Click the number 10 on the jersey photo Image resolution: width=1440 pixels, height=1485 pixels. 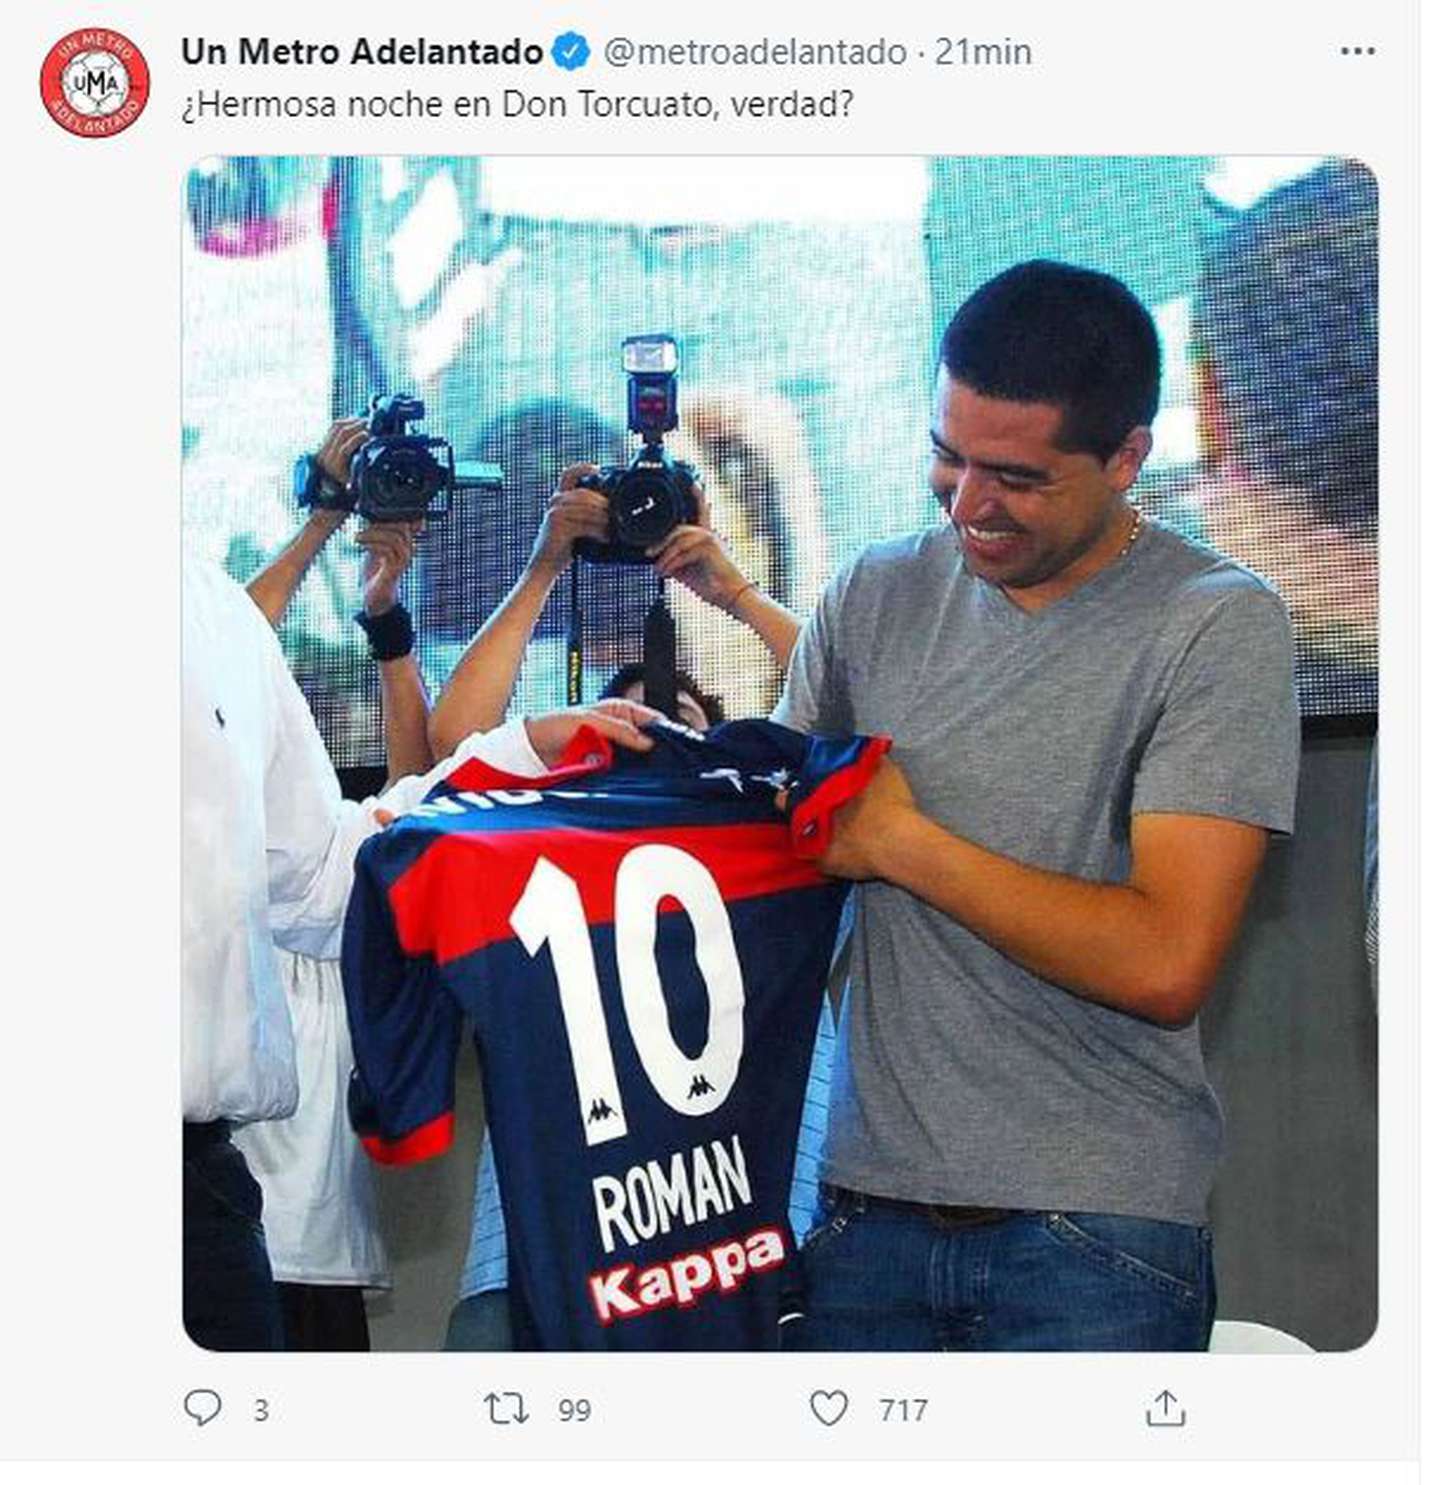coord(628,992)
